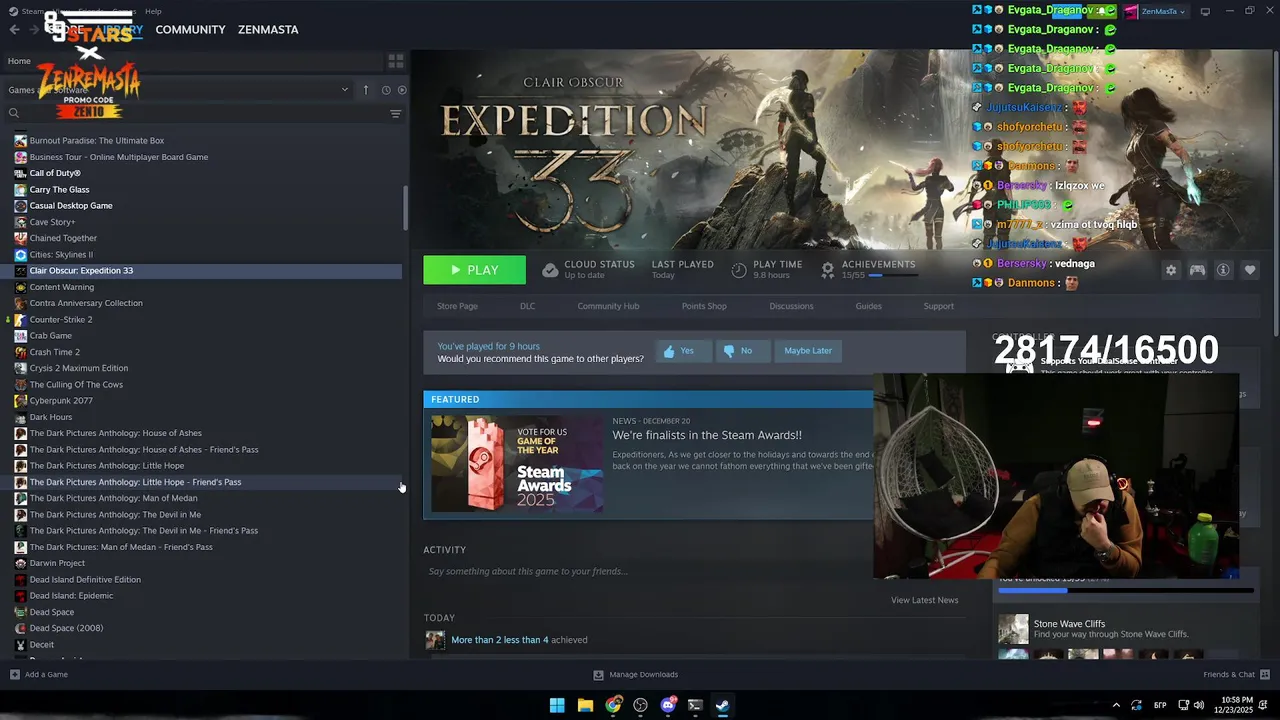The width and height of the screenshot is (1280, 720).
Task: Open the collections grid view icon
Action: (x=395, y=61)
